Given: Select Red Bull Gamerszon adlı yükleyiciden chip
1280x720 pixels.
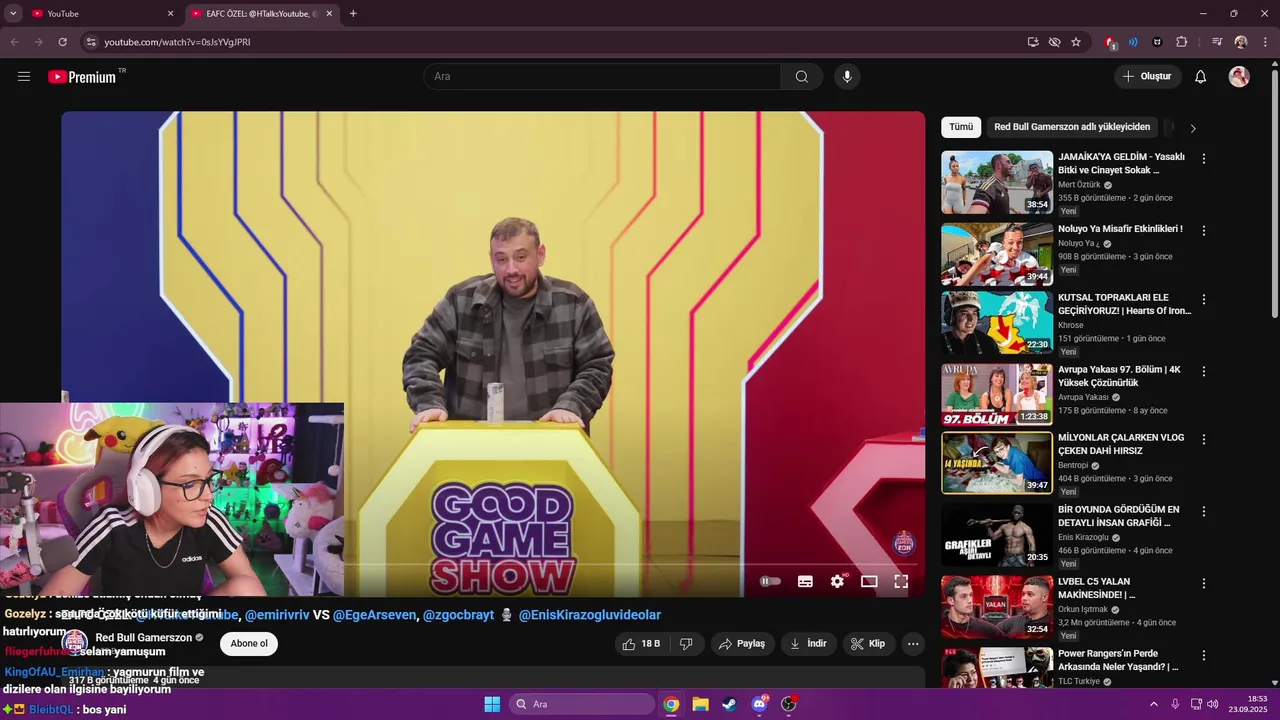Looking at the screenshot, I should point(1072,127).
